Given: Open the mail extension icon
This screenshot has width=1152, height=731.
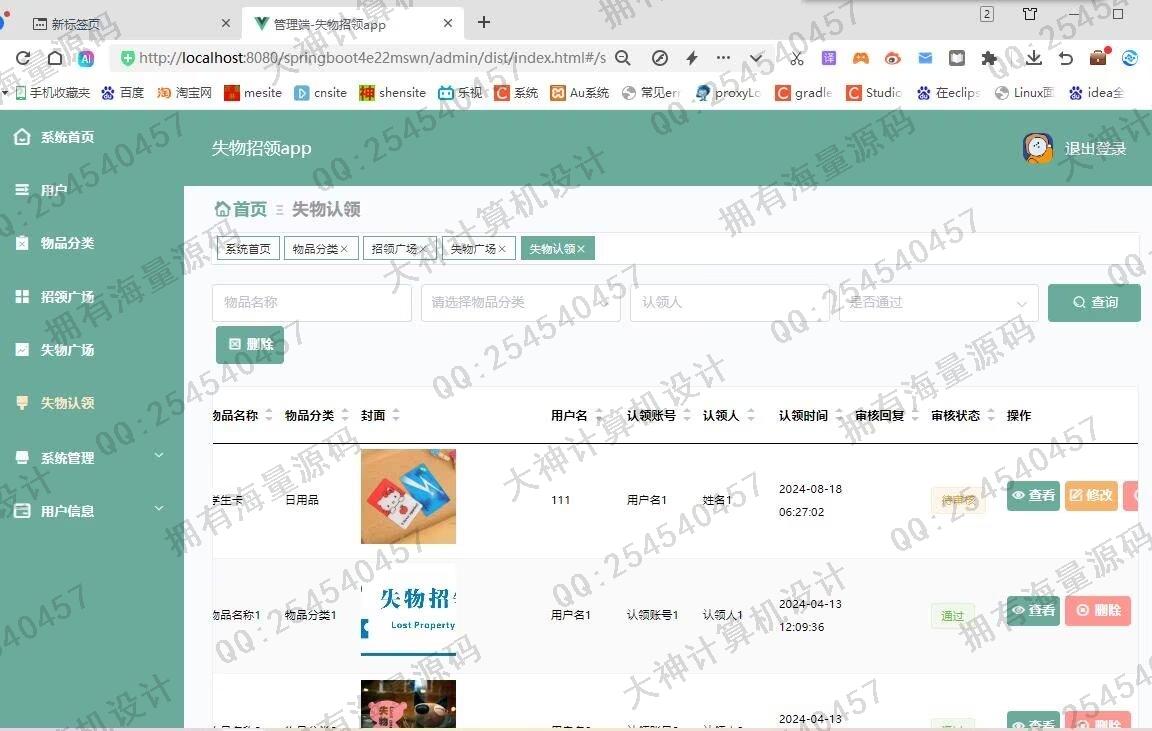Looking at the screenshot, I should [x=925, y=57].
